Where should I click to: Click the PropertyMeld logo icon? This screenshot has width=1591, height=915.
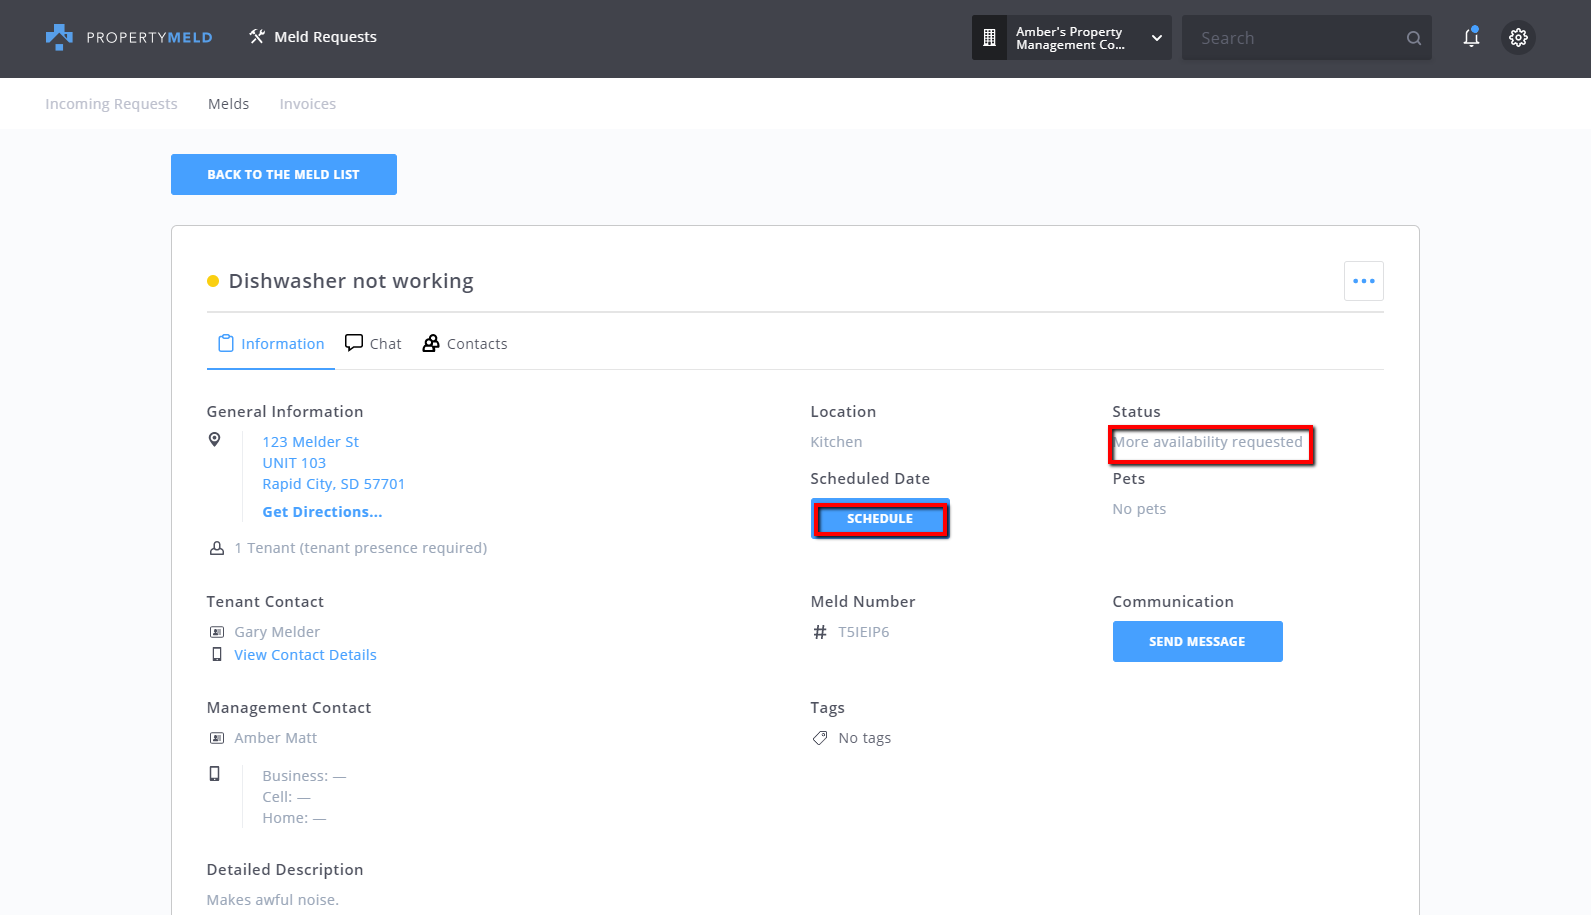pyautogui.click(x=59, y=37)
